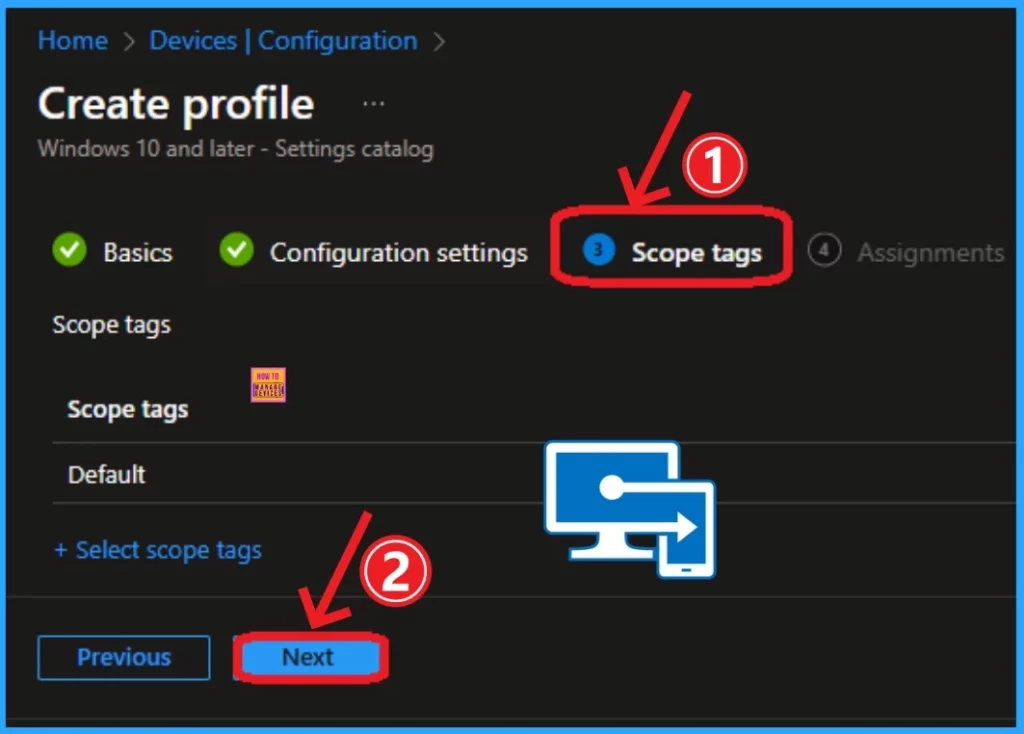
Task: Click the blue step 3 circle icon
Action: (x=599, y=250)
